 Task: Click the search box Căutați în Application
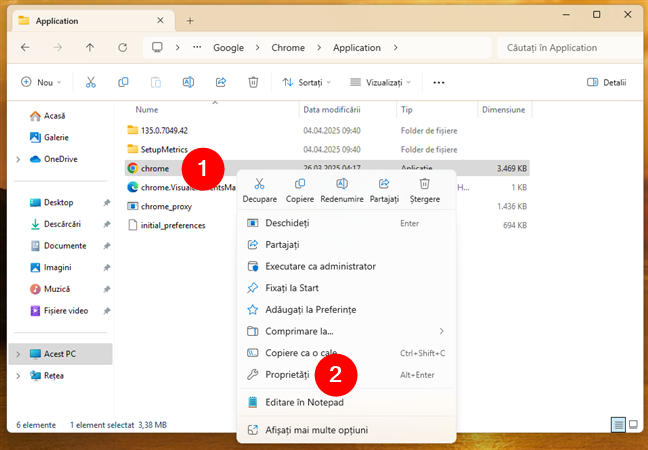click(x=572, y=48)
